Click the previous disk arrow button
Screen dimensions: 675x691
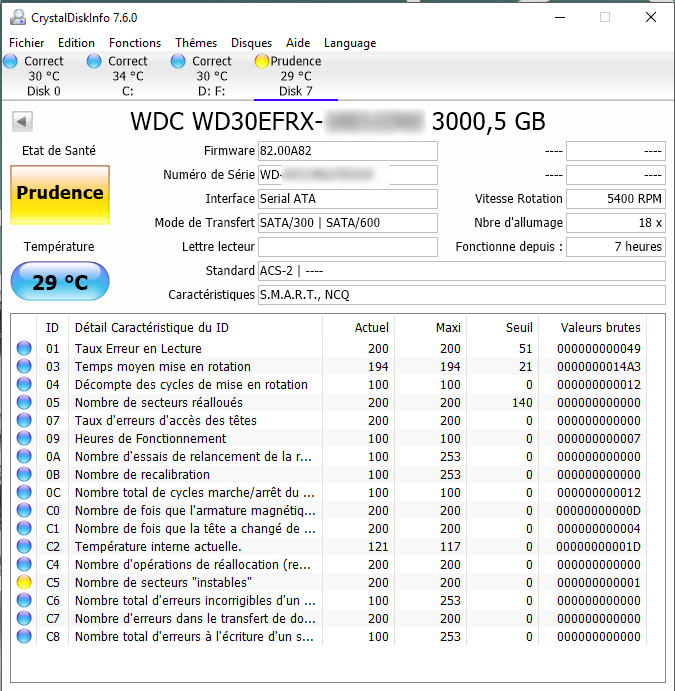click(22, 121)
